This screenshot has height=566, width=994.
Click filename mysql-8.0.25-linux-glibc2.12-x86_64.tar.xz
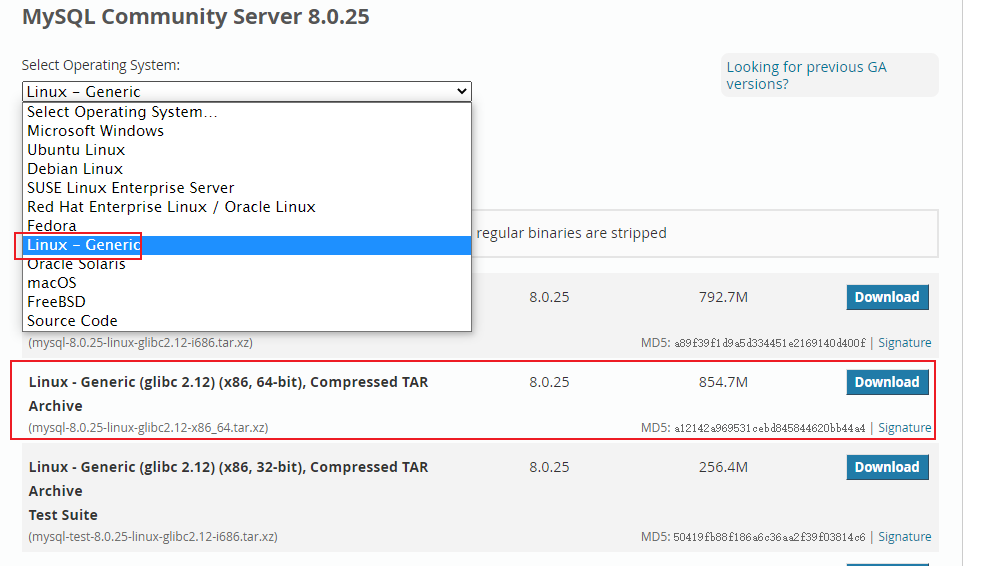[148, 428]
